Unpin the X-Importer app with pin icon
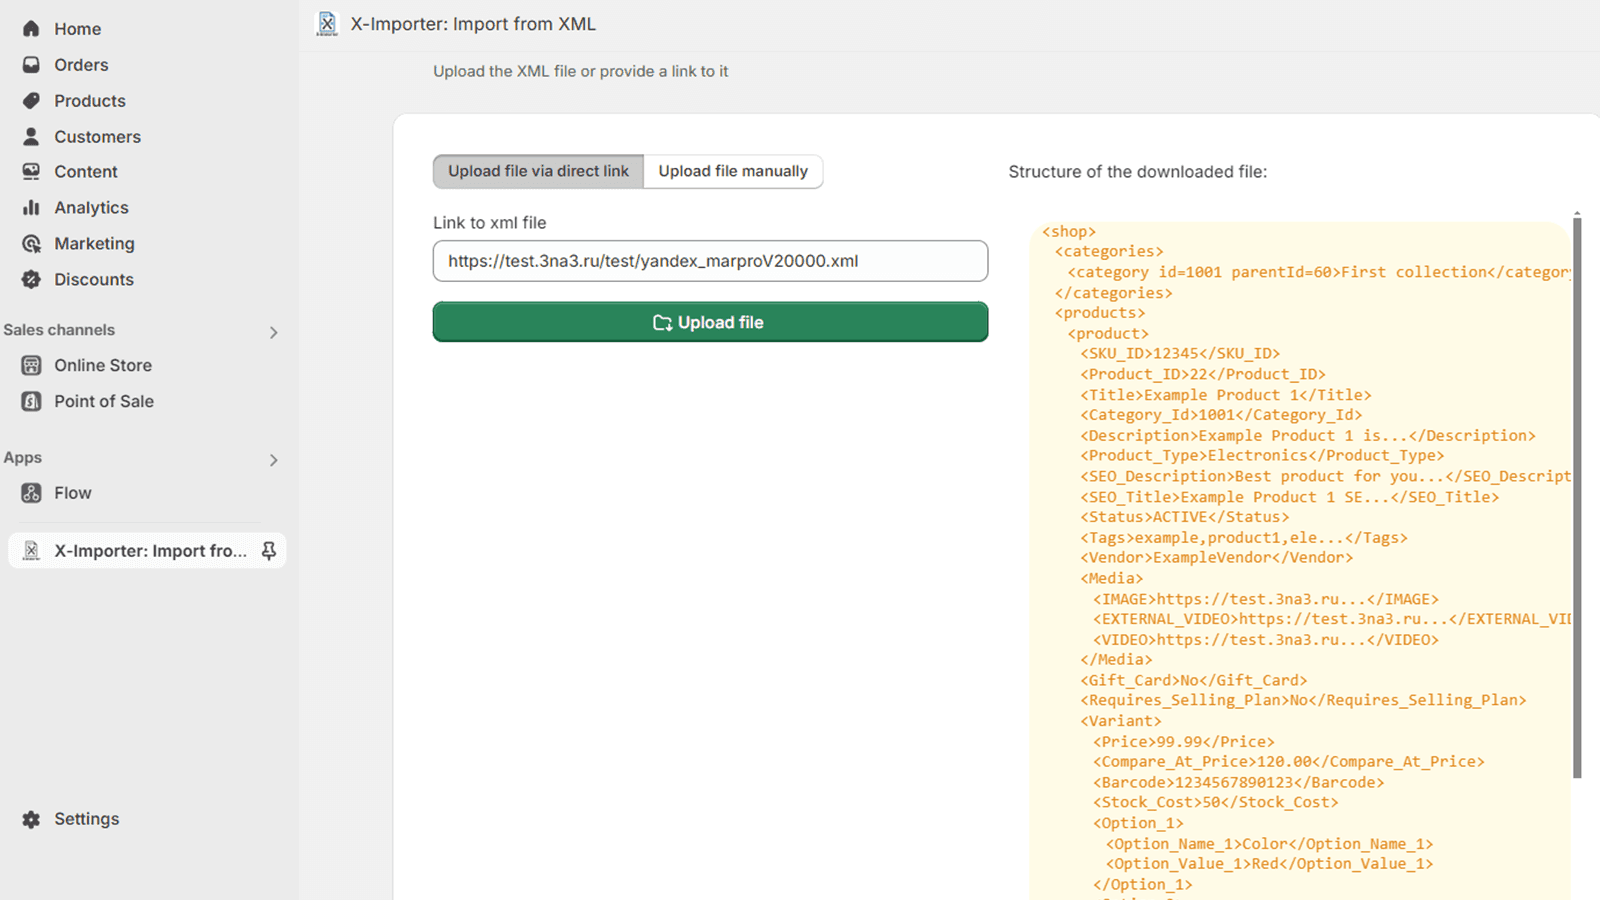This screenshot has height=900, width=1600. (x=268, y=551)
